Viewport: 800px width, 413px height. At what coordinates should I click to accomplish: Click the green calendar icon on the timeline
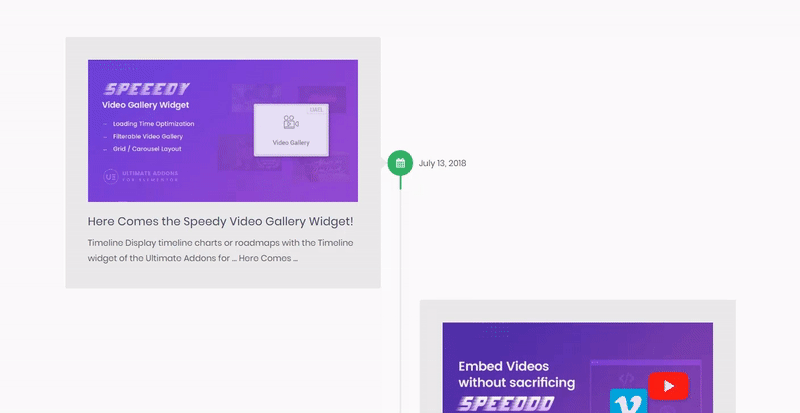(x=400, y=163)
